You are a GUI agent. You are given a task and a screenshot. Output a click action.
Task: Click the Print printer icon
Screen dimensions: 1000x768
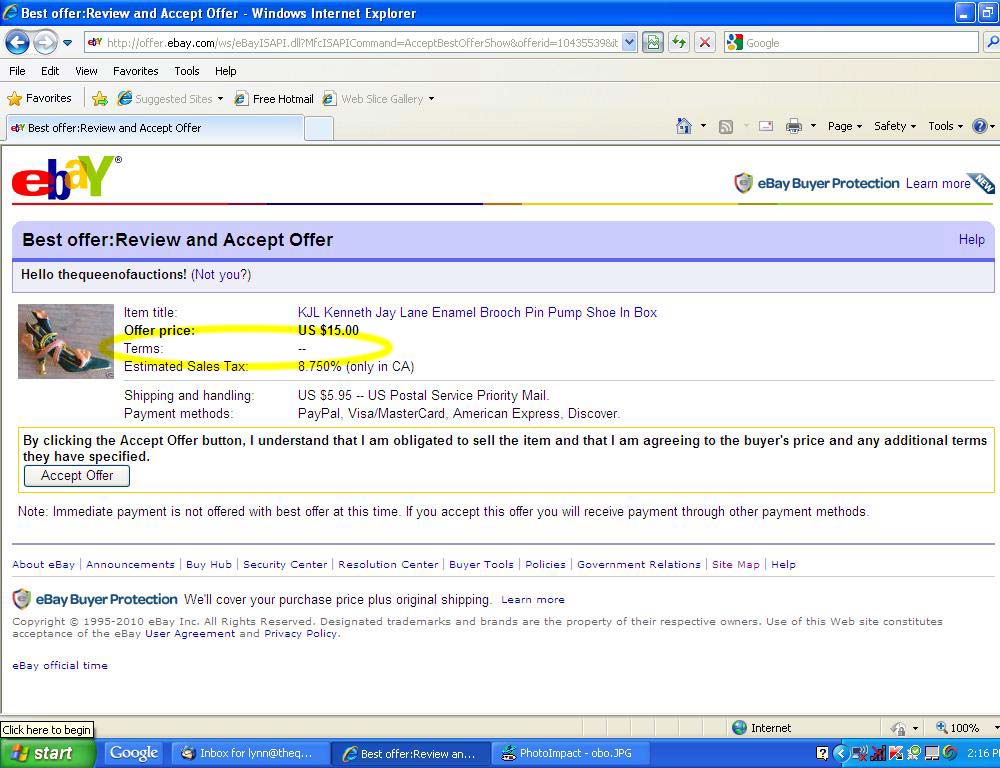pos(793,126)
